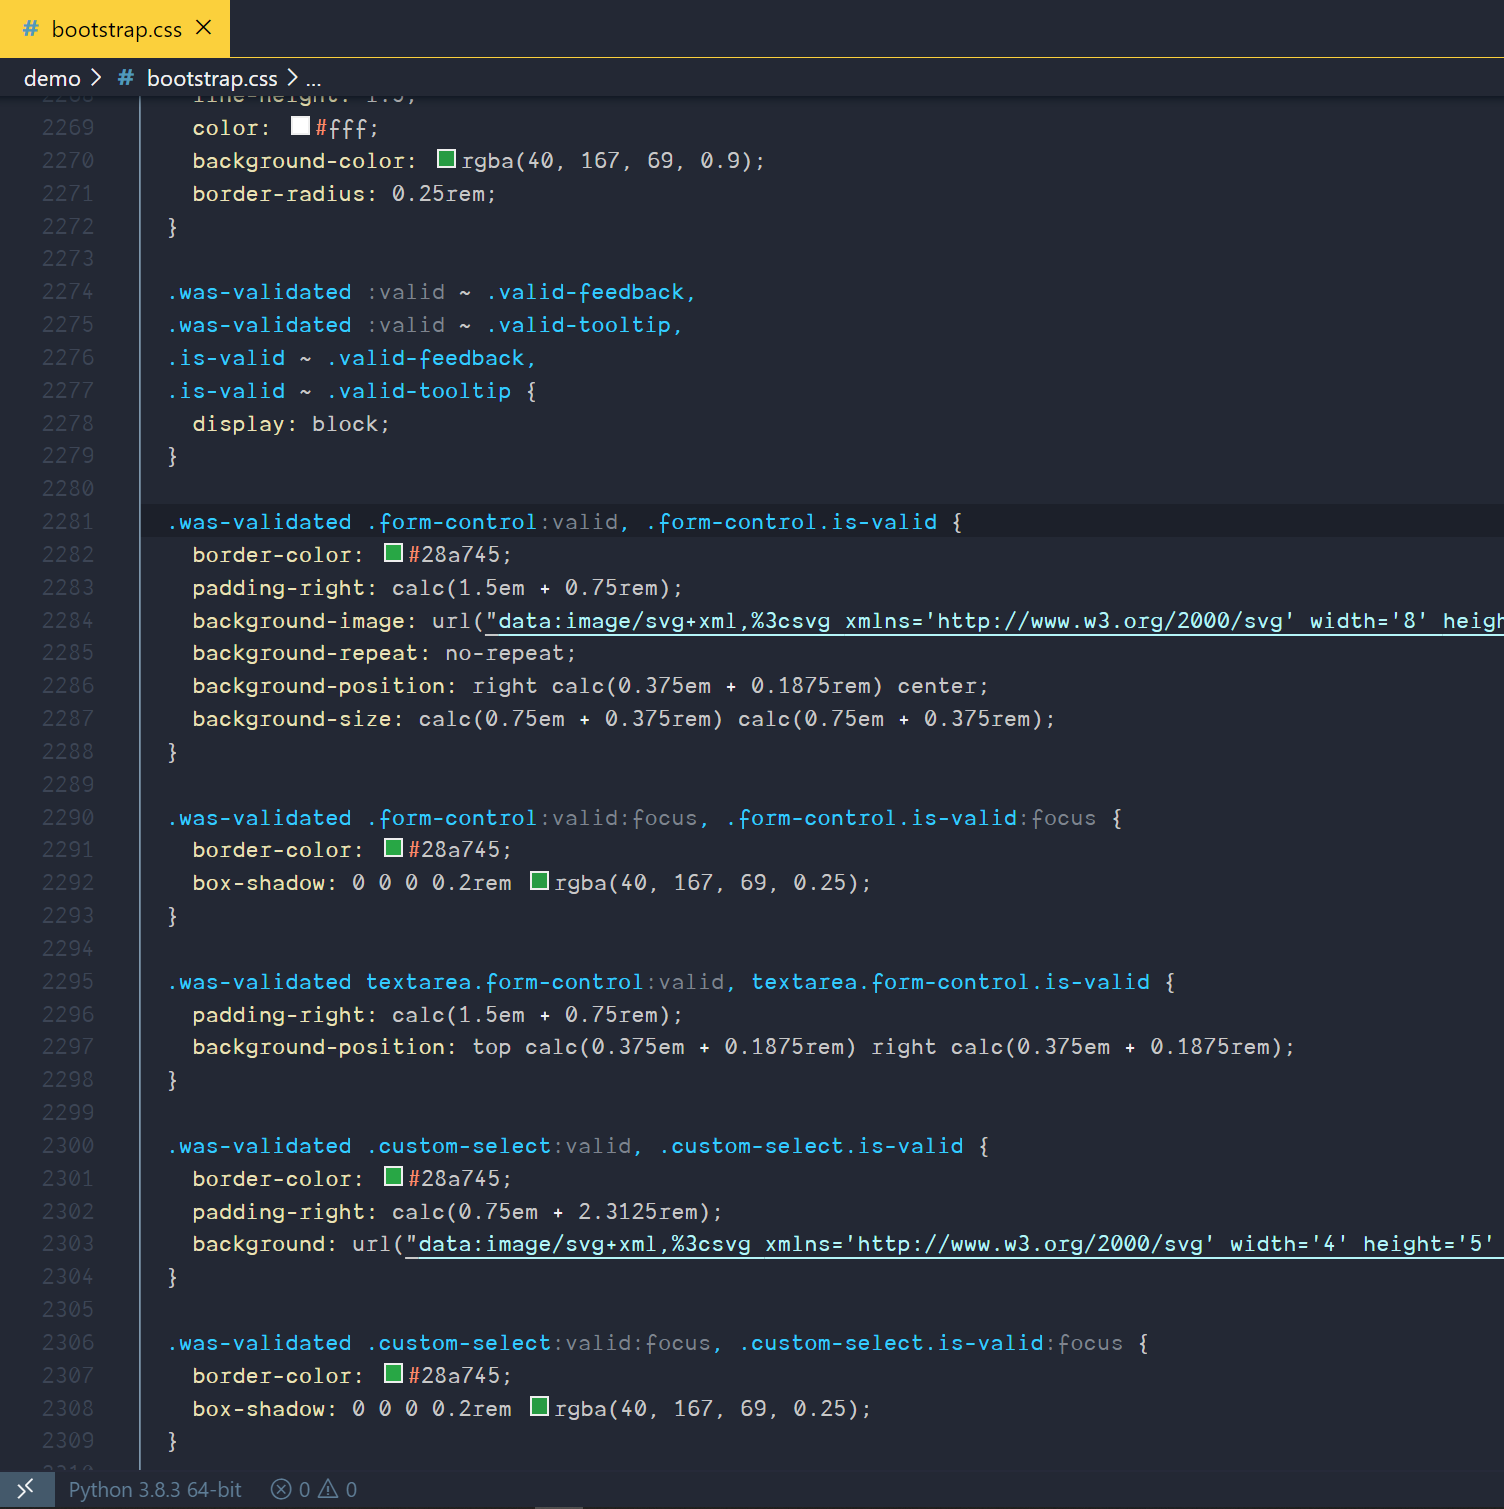
Task: Follow the data URL on background-image line
Action: point(994,621)
